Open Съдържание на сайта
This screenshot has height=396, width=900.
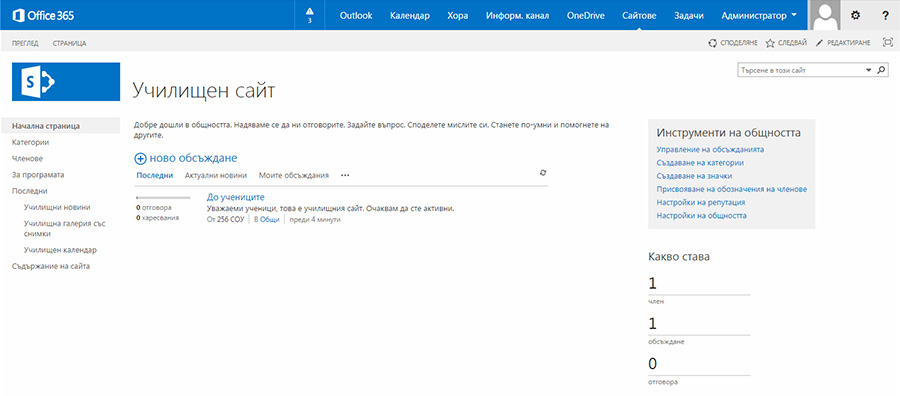coord(51,266)
